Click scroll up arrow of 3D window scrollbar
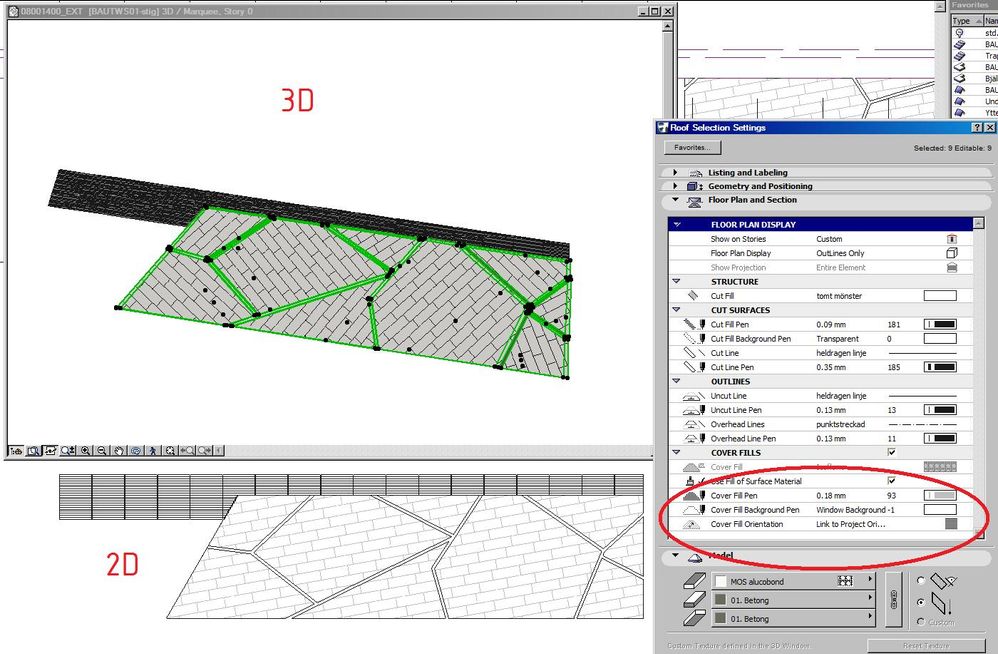The width and height of the screenshot is (998, 654). point(667,26)
